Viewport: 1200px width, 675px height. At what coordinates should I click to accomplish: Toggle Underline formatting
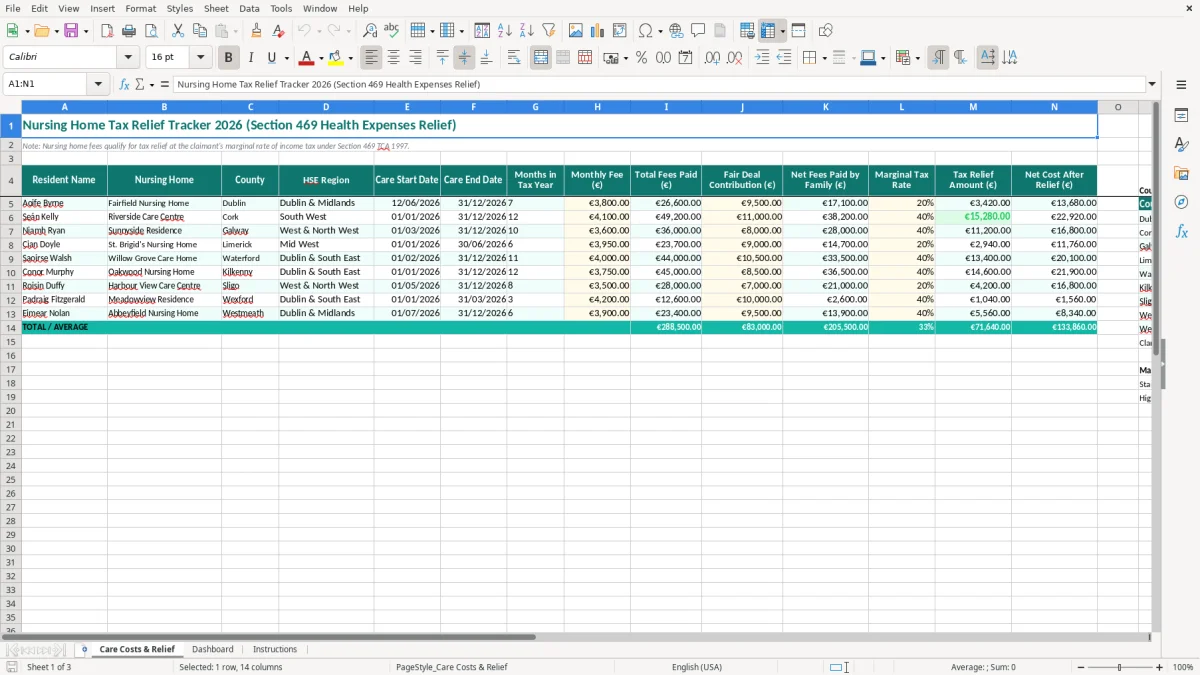click(271, 58)
